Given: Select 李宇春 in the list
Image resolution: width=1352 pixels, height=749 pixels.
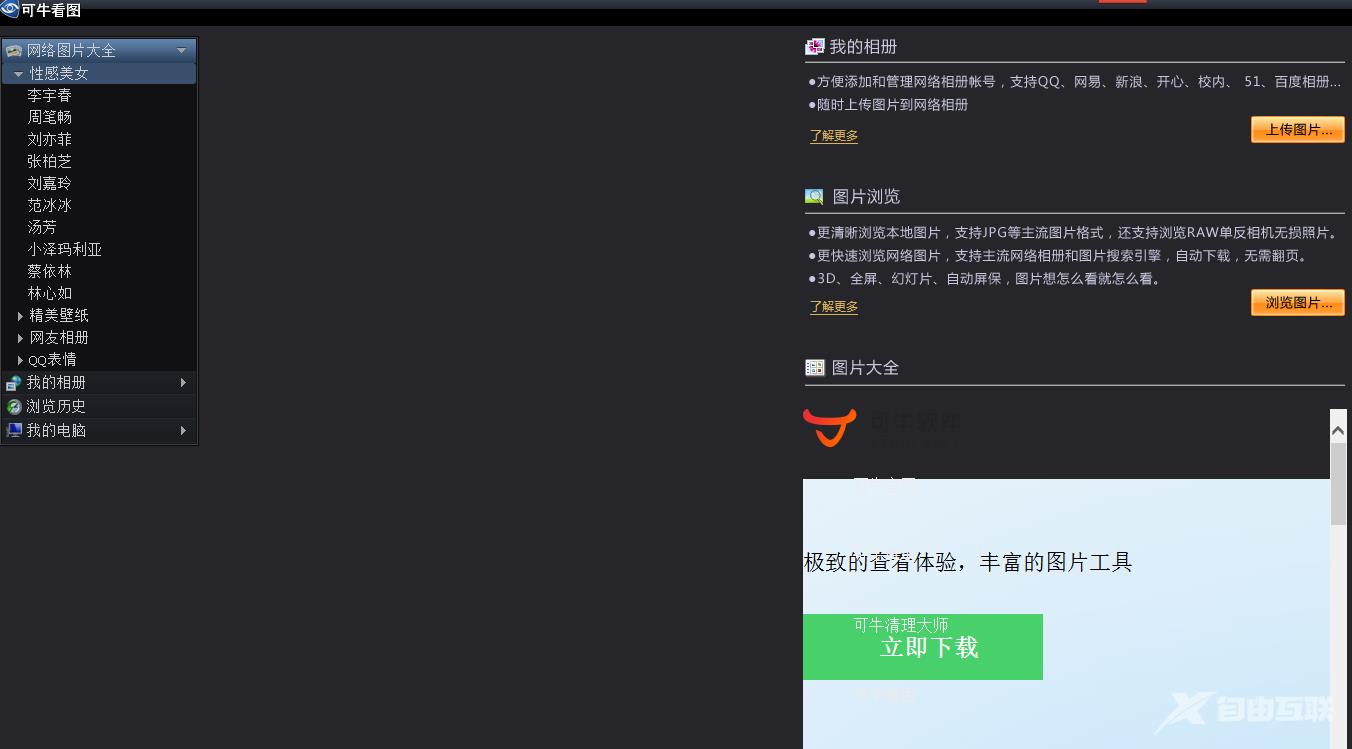Looking at the screenshot, I should (x=49, y=96).
